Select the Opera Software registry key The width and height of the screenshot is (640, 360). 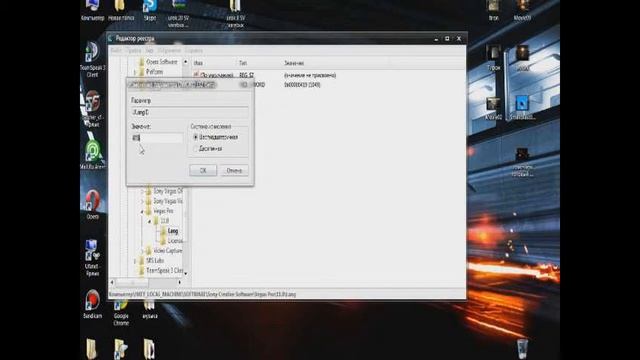pyautogui.click(x=162, y=62)
